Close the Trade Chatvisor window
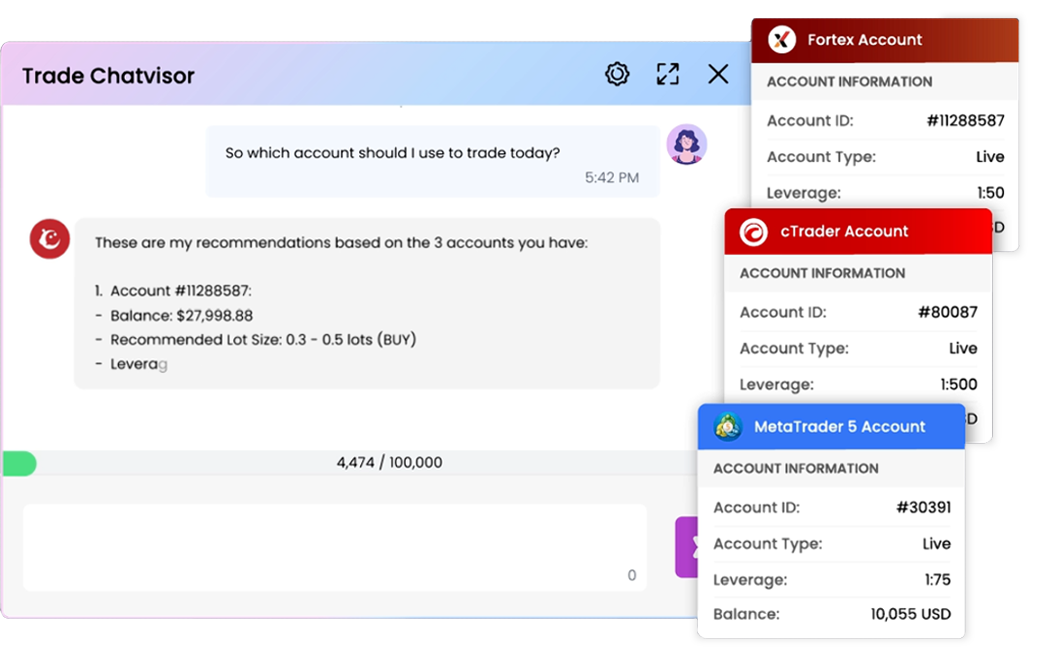This screenshot has width=1051, height=659. [718, 74]
